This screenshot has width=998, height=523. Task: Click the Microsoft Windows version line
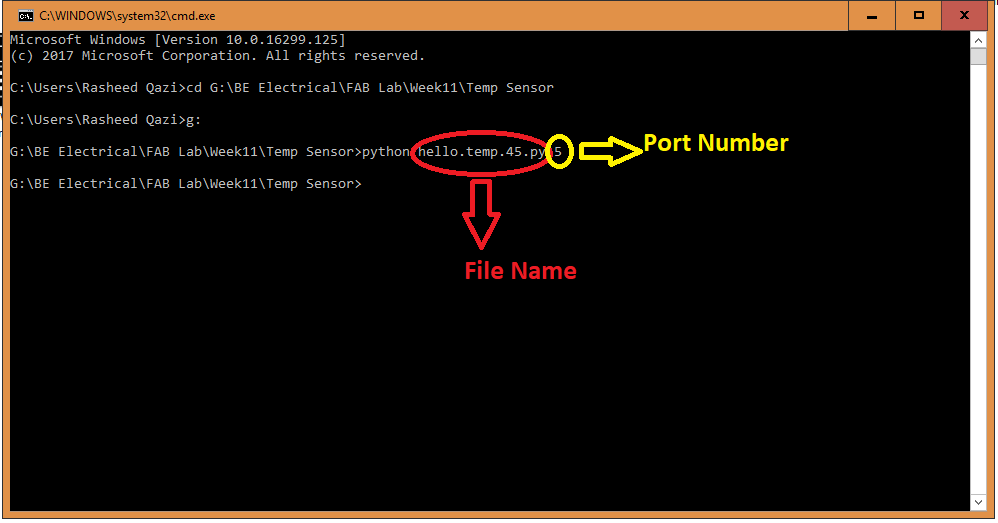coord(177,40)
